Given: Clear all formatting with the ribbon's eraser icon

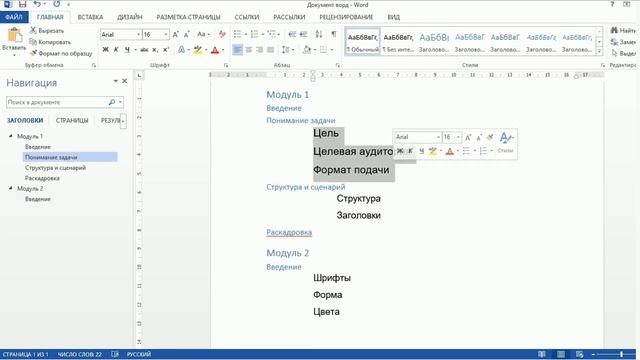Looking at the screenshot, I should point(222,35).
